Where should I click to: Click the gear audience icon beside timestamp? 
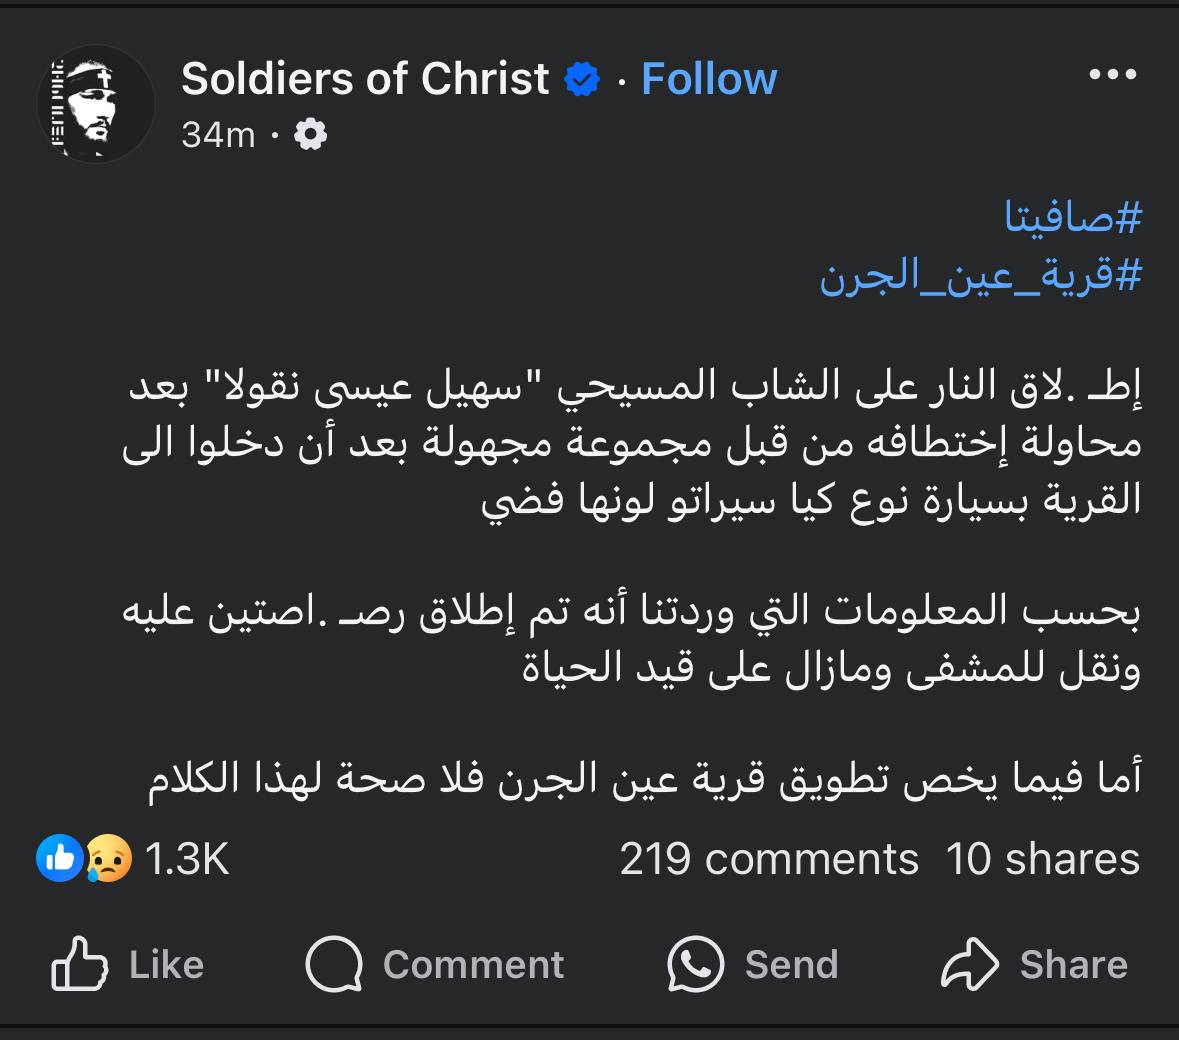click(x=310, y=134)
